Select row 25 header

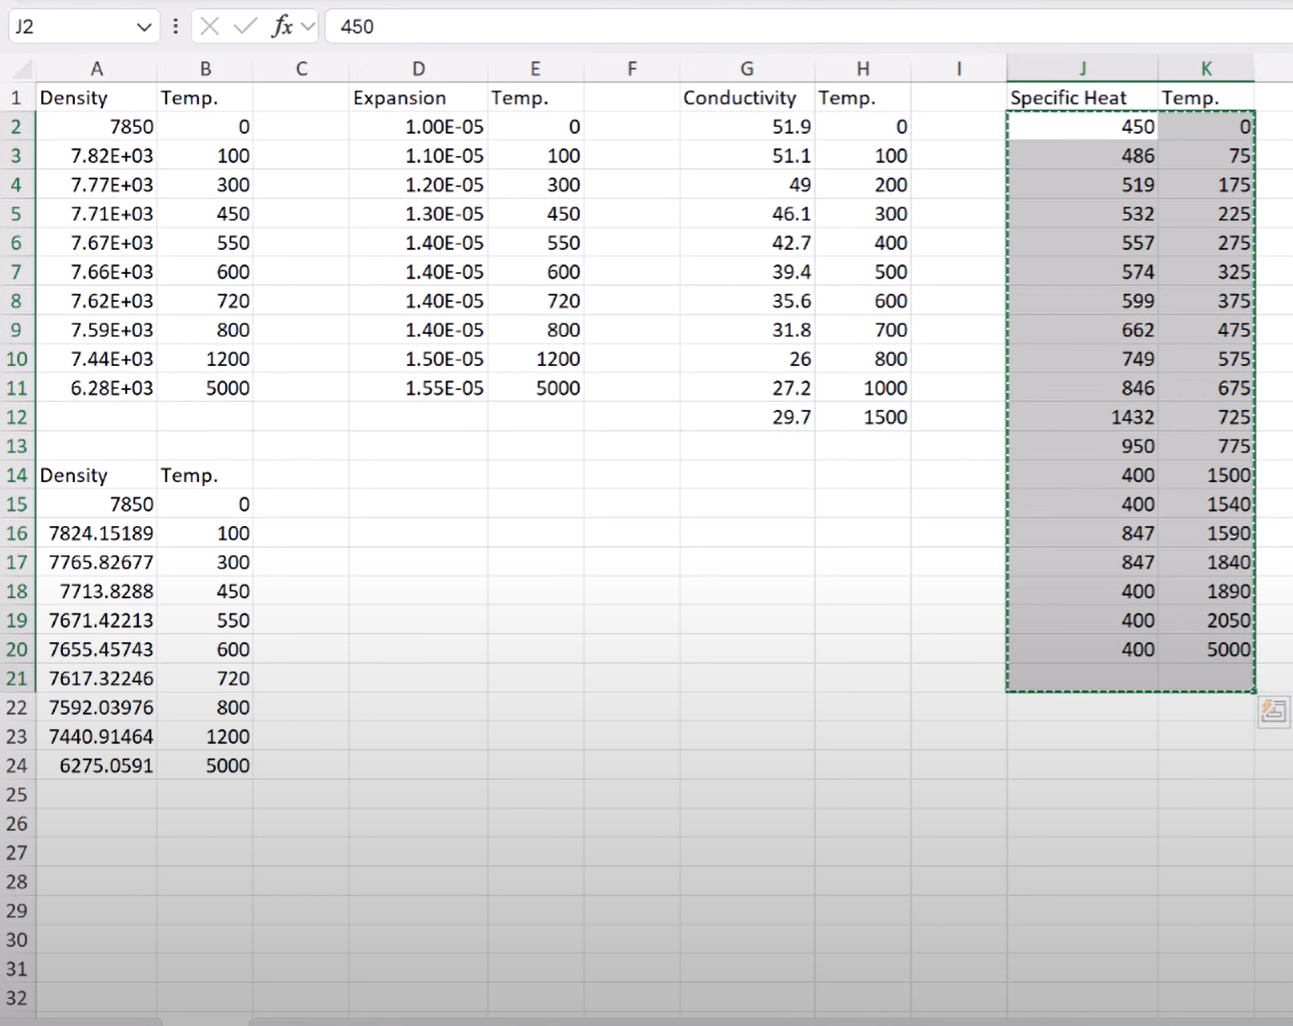[17, 795]
